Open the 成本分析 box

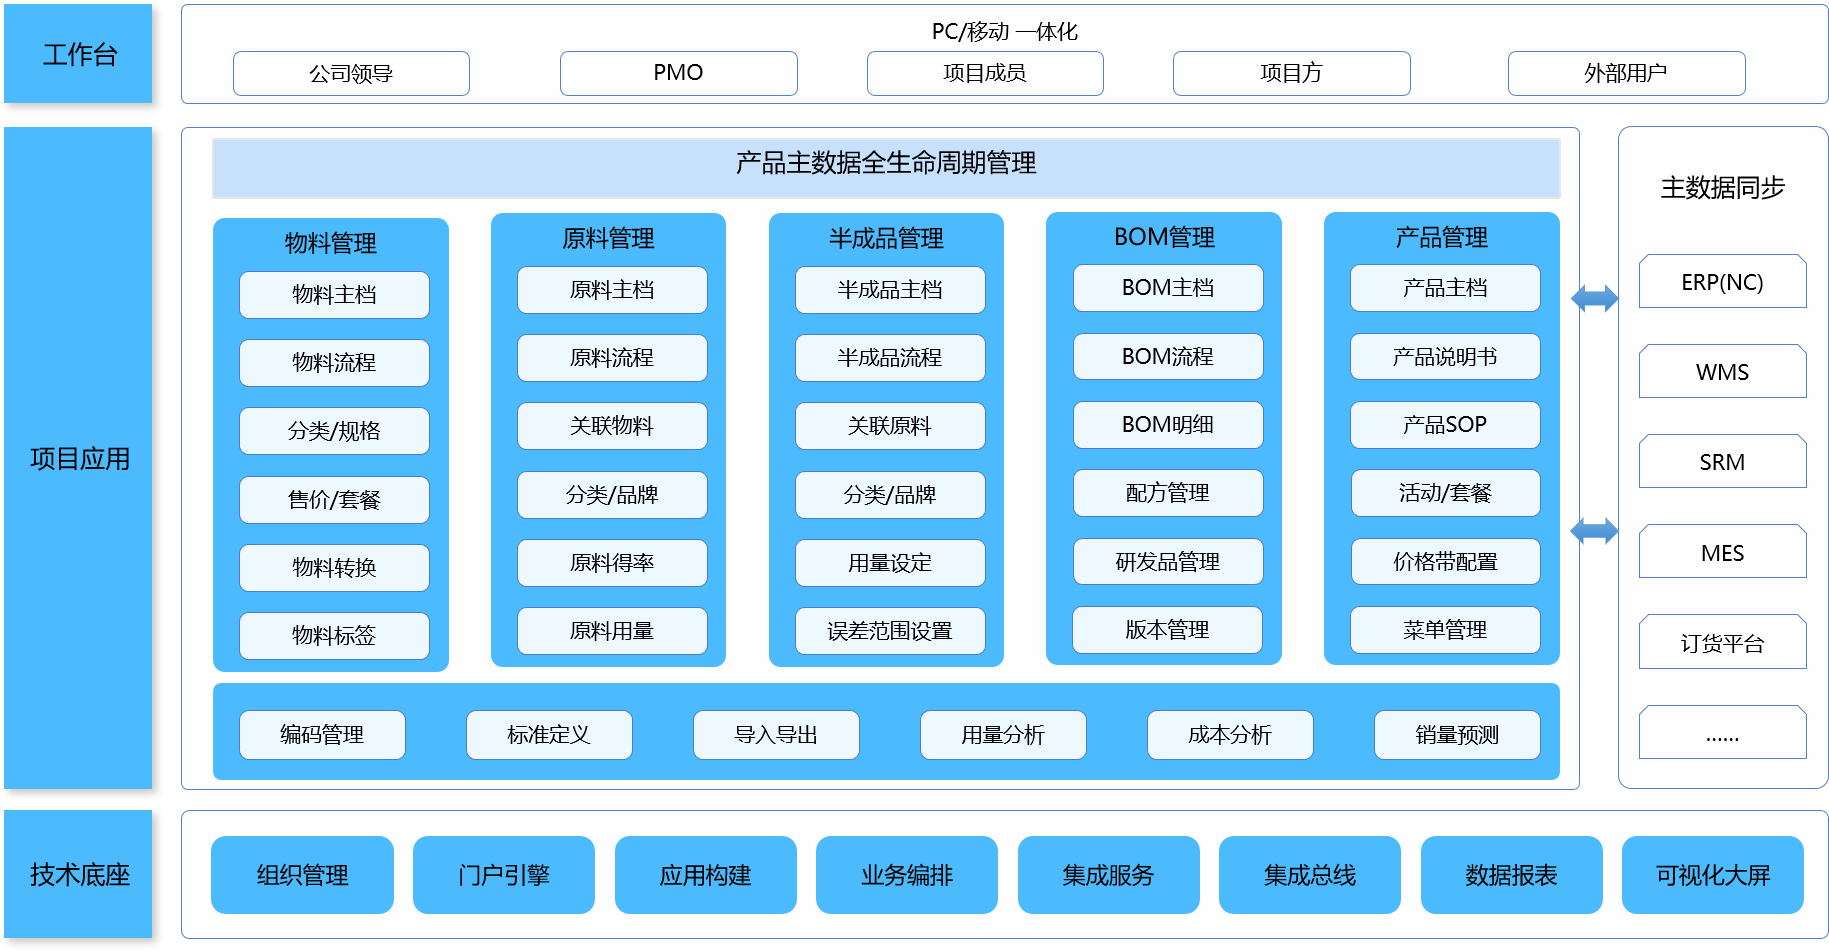pyautogui.click(x=1230, y=735)
